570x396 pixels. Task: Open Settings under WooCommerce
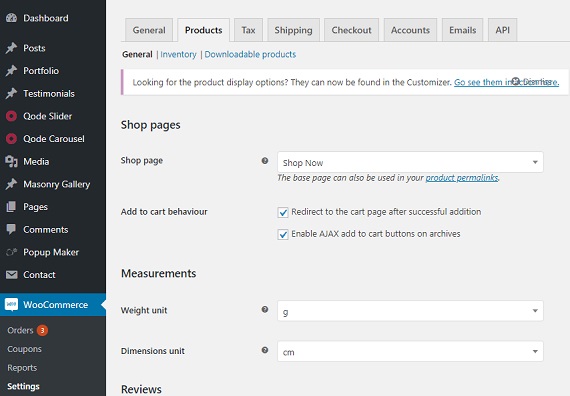(x=23, y=386)
